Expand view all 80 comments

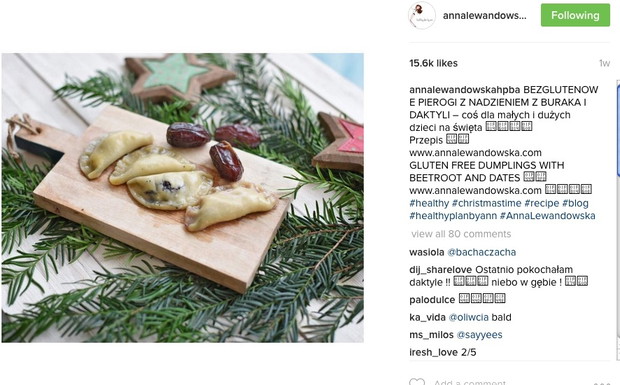click(x=461, y=234)
